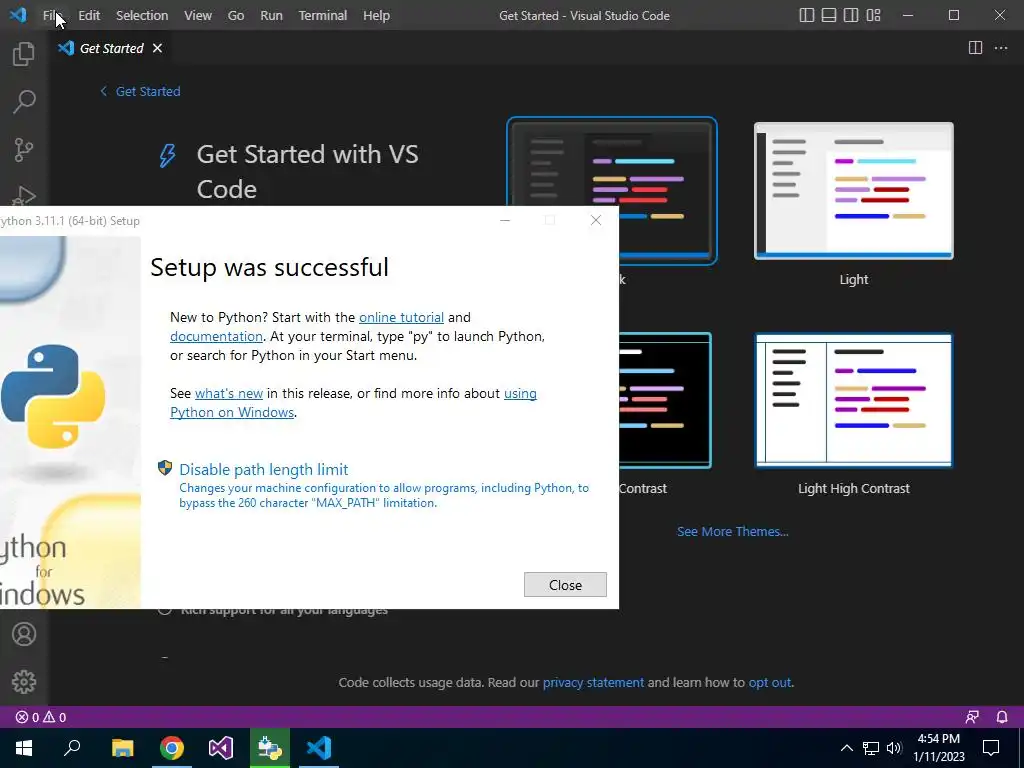Select Dark High Contrast theme thumbnail

tap(665, 400)
